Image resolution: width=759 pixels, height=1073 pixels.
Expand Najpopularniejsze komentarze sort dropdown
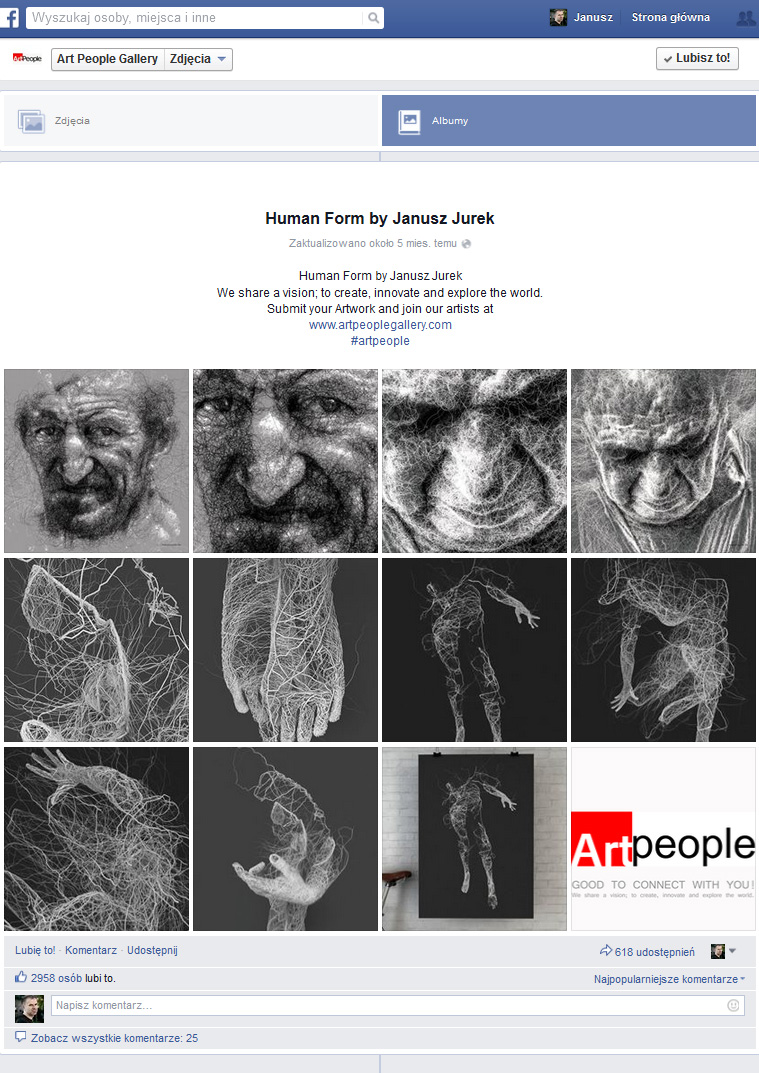pyautogui.click(x=669, y=979)
